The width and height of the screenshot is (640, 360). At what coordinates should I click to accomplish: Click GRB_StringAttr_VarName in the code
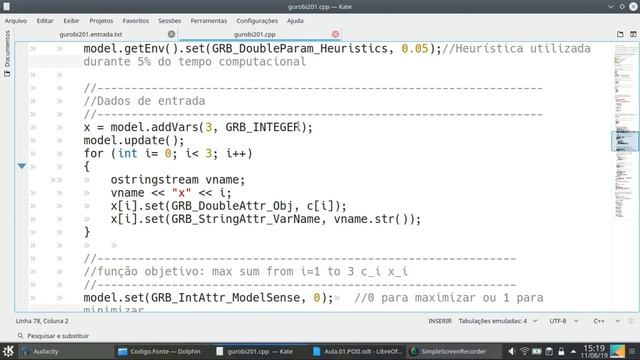pos(245,218)
